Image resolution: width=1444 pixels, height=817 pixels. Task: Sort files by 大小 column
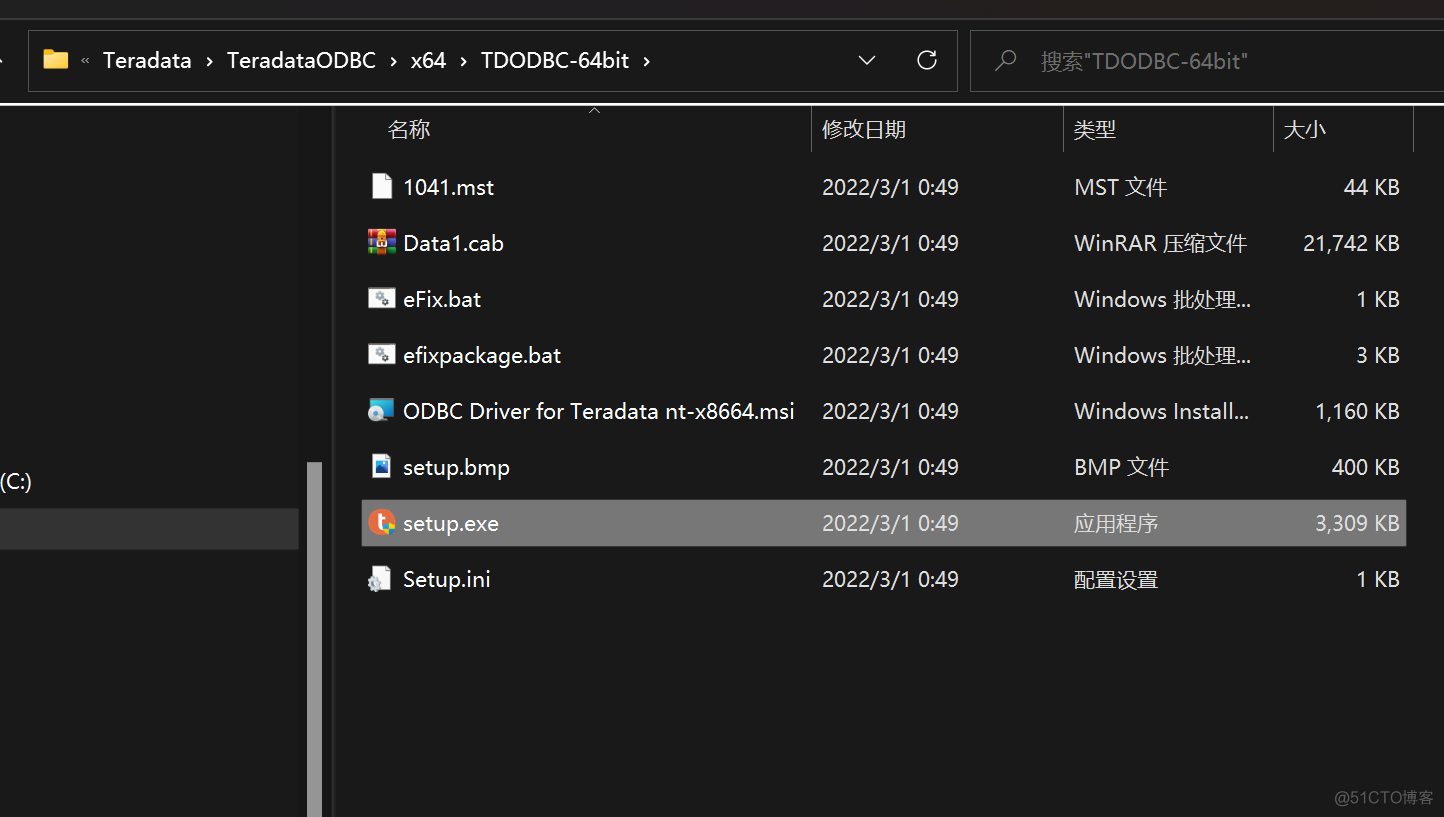[1305, 129]
